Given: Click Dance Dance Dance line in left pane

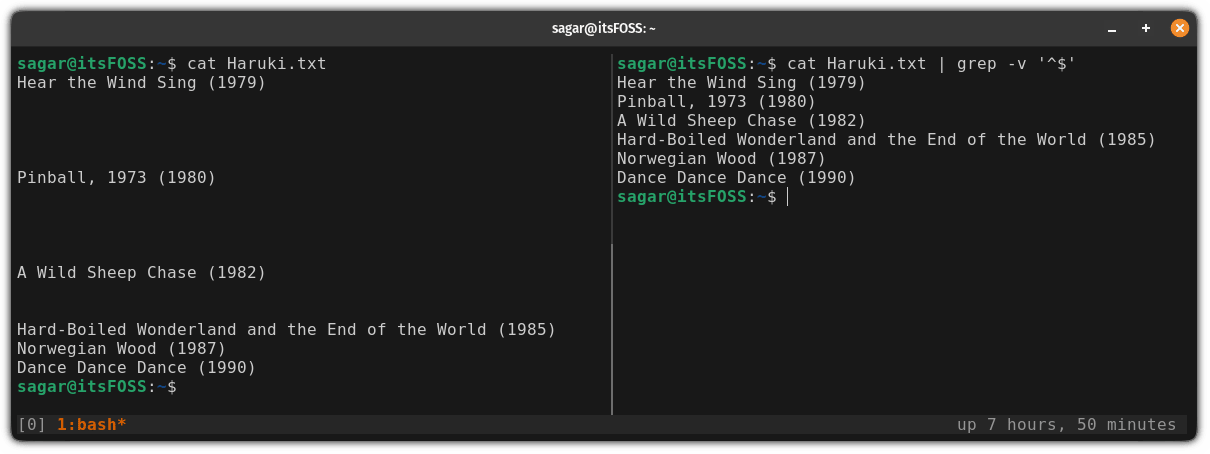Looking at the screenshot, I should pos(136,368).
